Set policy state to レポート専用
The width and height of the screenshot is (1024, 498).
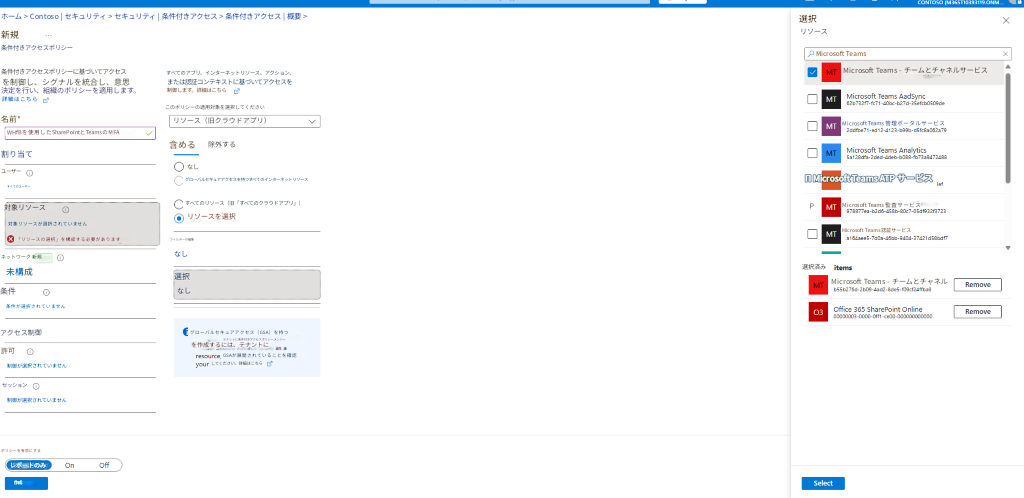(27, 465)
